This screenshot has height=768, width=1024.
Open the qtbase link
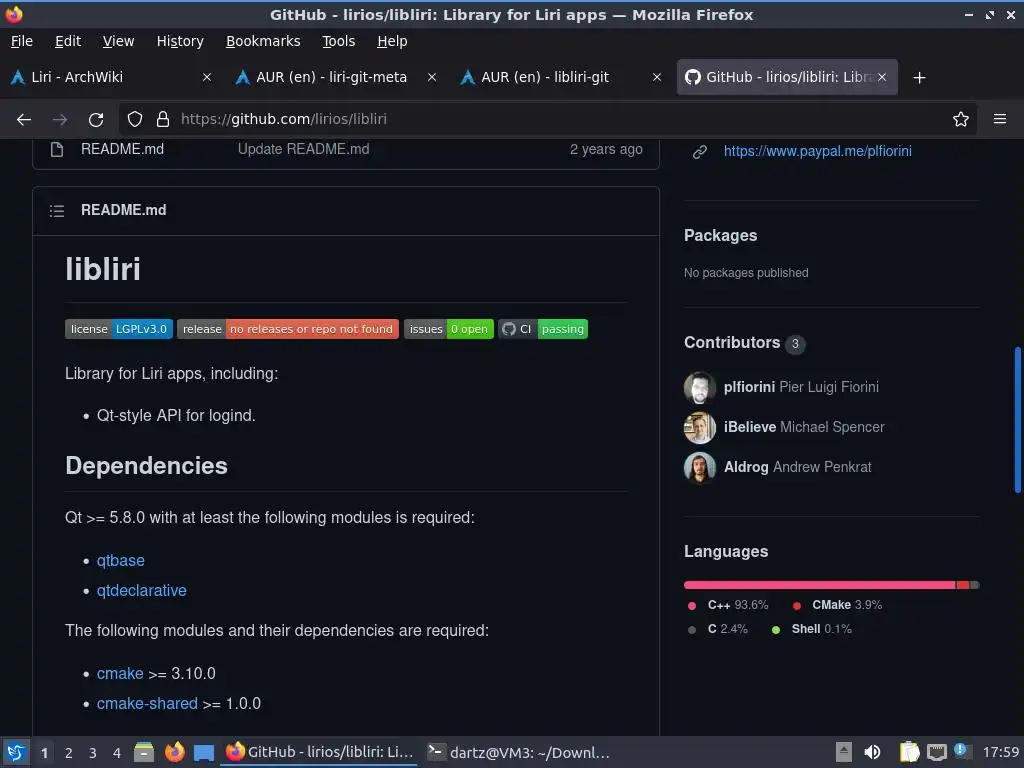point(121,561)
